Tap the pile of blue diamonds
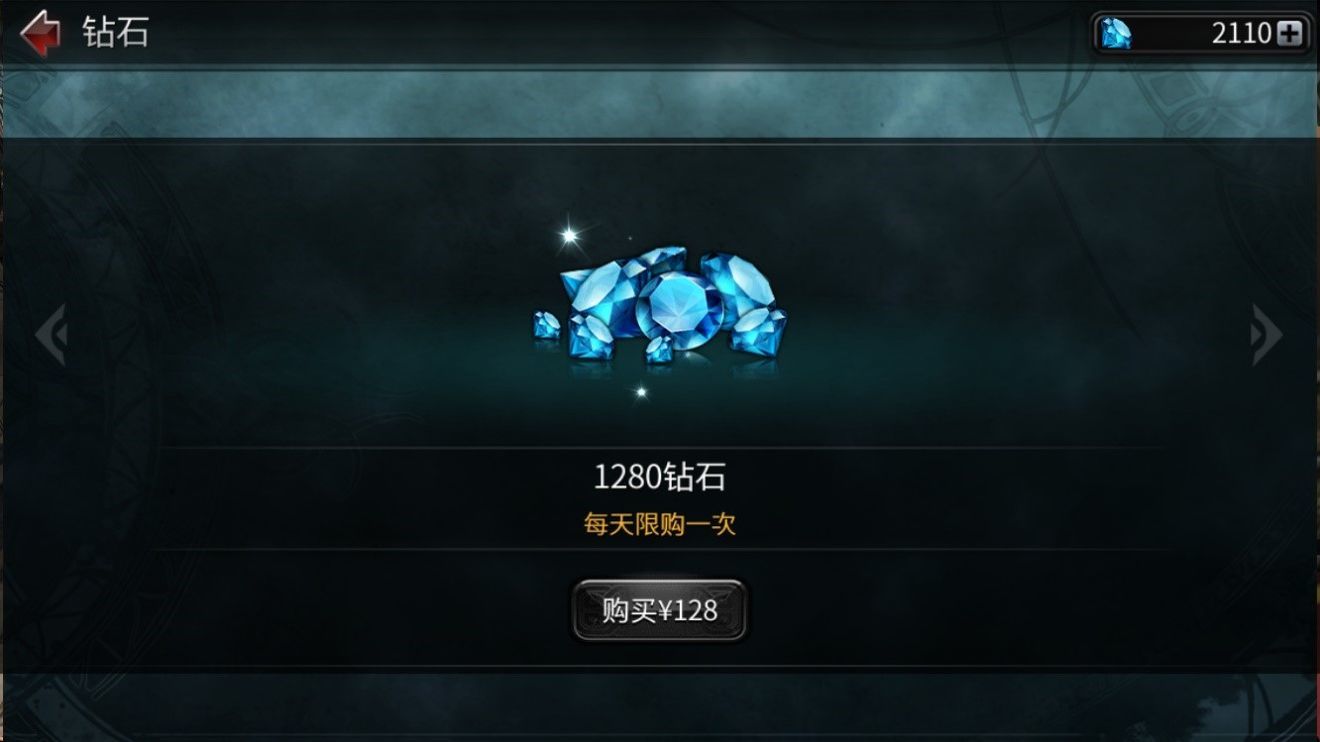The image size is (1320, 742). click(x=660, y=304)
